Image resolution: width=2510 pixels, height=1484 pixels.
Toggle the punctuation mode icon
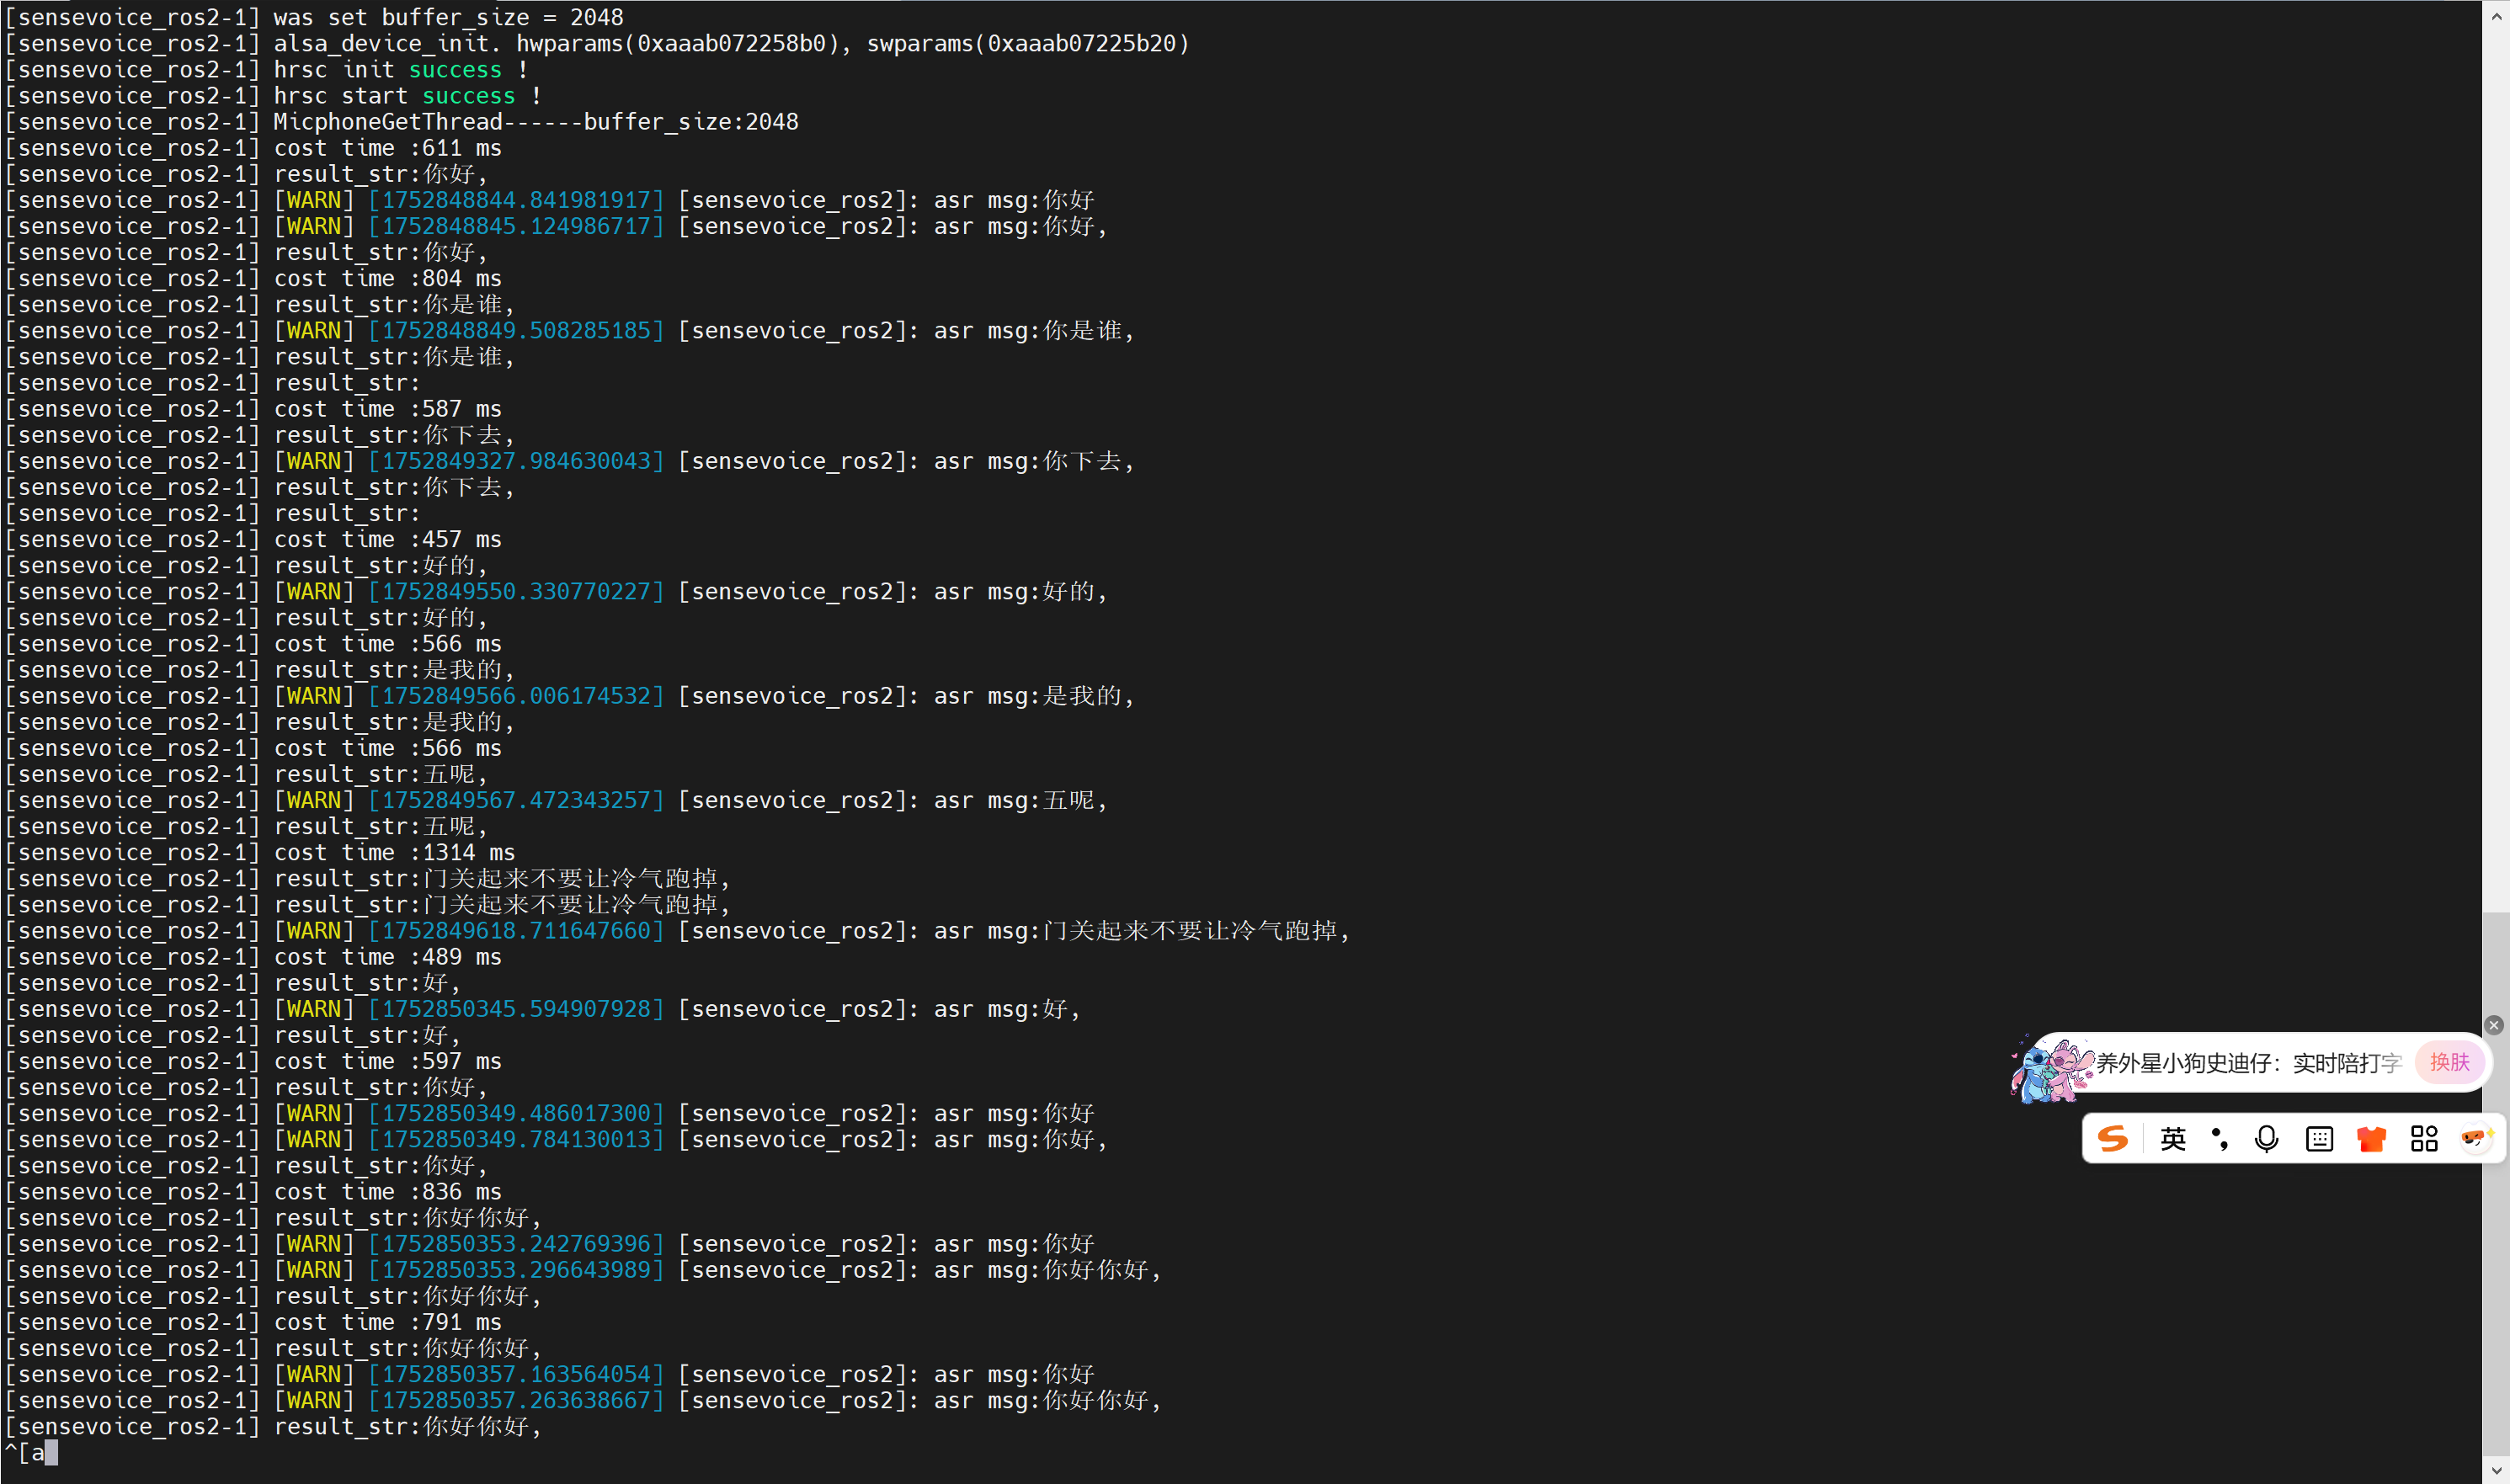coord(2220,1139)
